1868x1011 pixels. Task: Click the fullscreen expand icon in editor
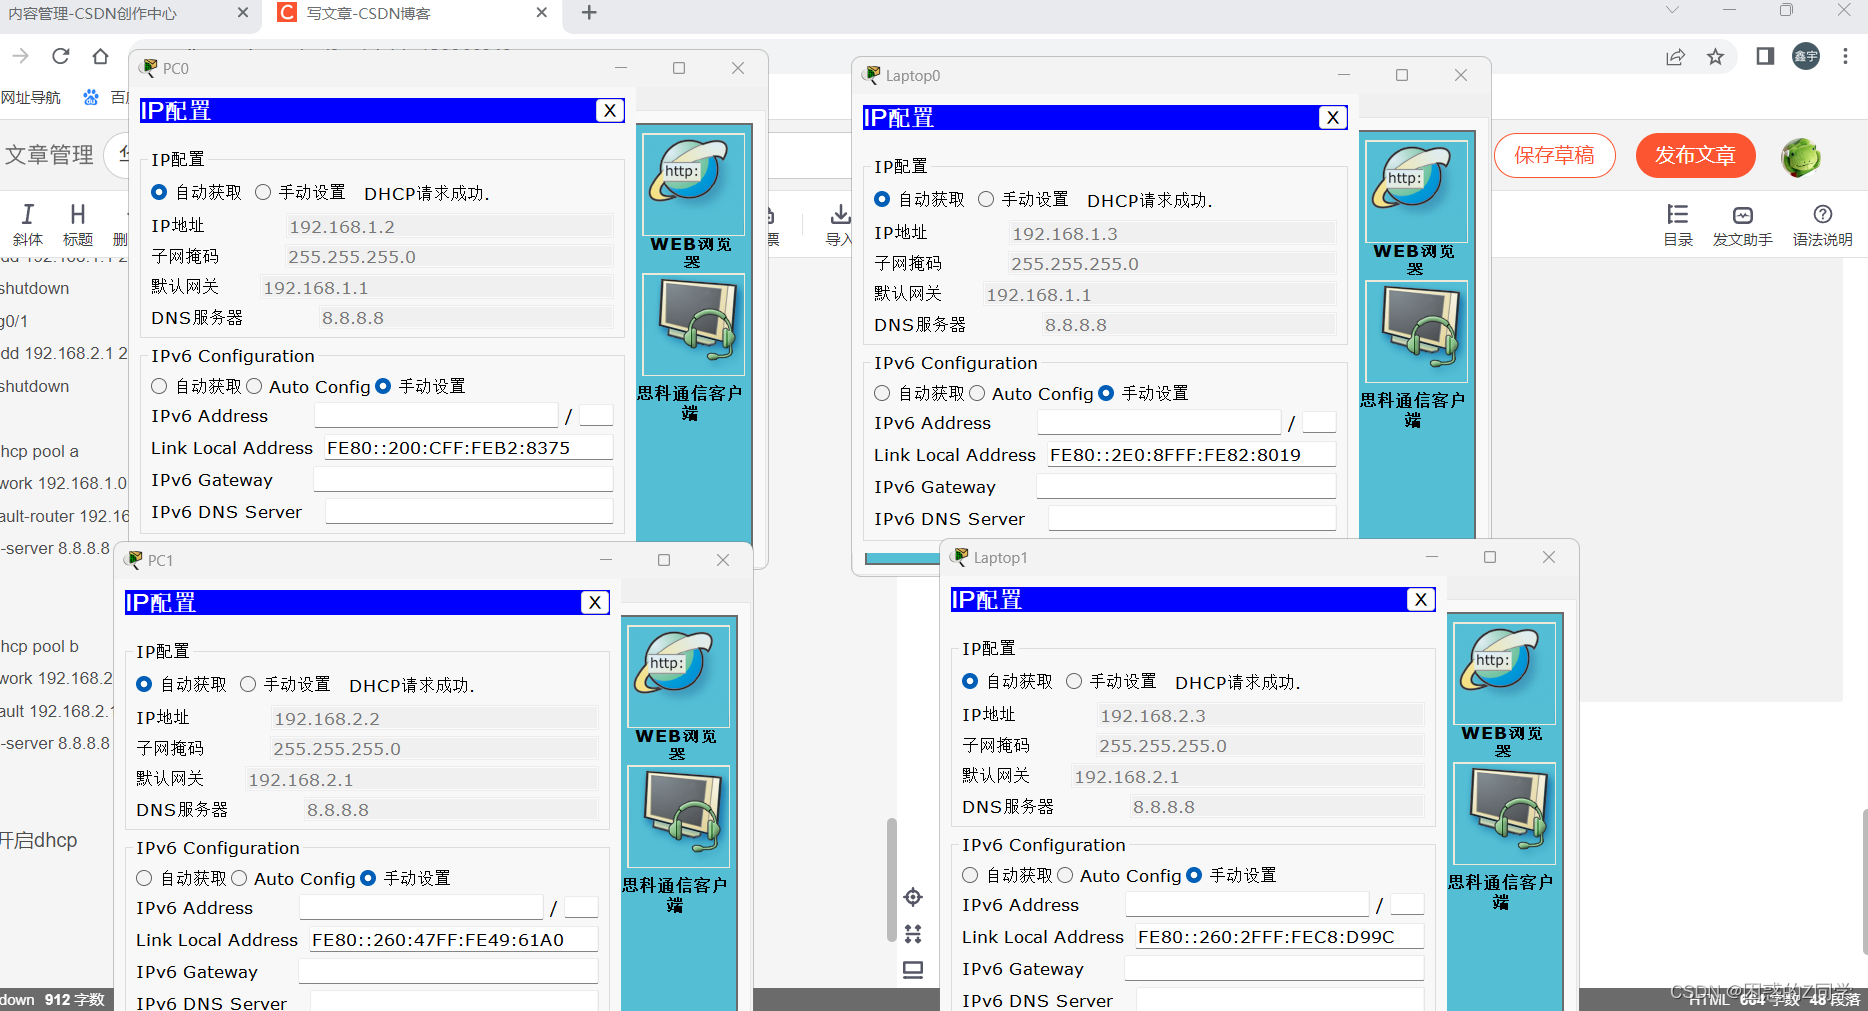tap(913, 934)
